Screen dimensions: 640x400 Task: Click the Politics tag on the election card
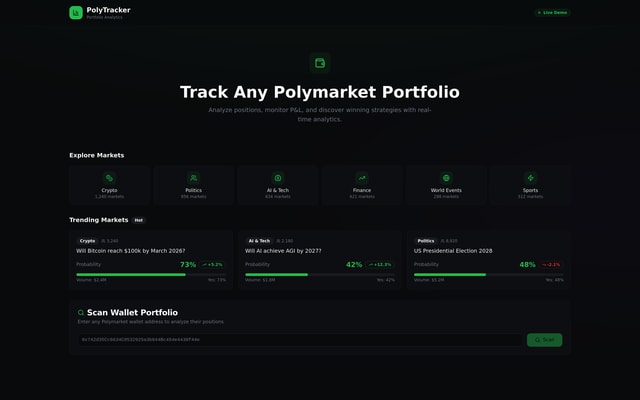coord(426,241)
